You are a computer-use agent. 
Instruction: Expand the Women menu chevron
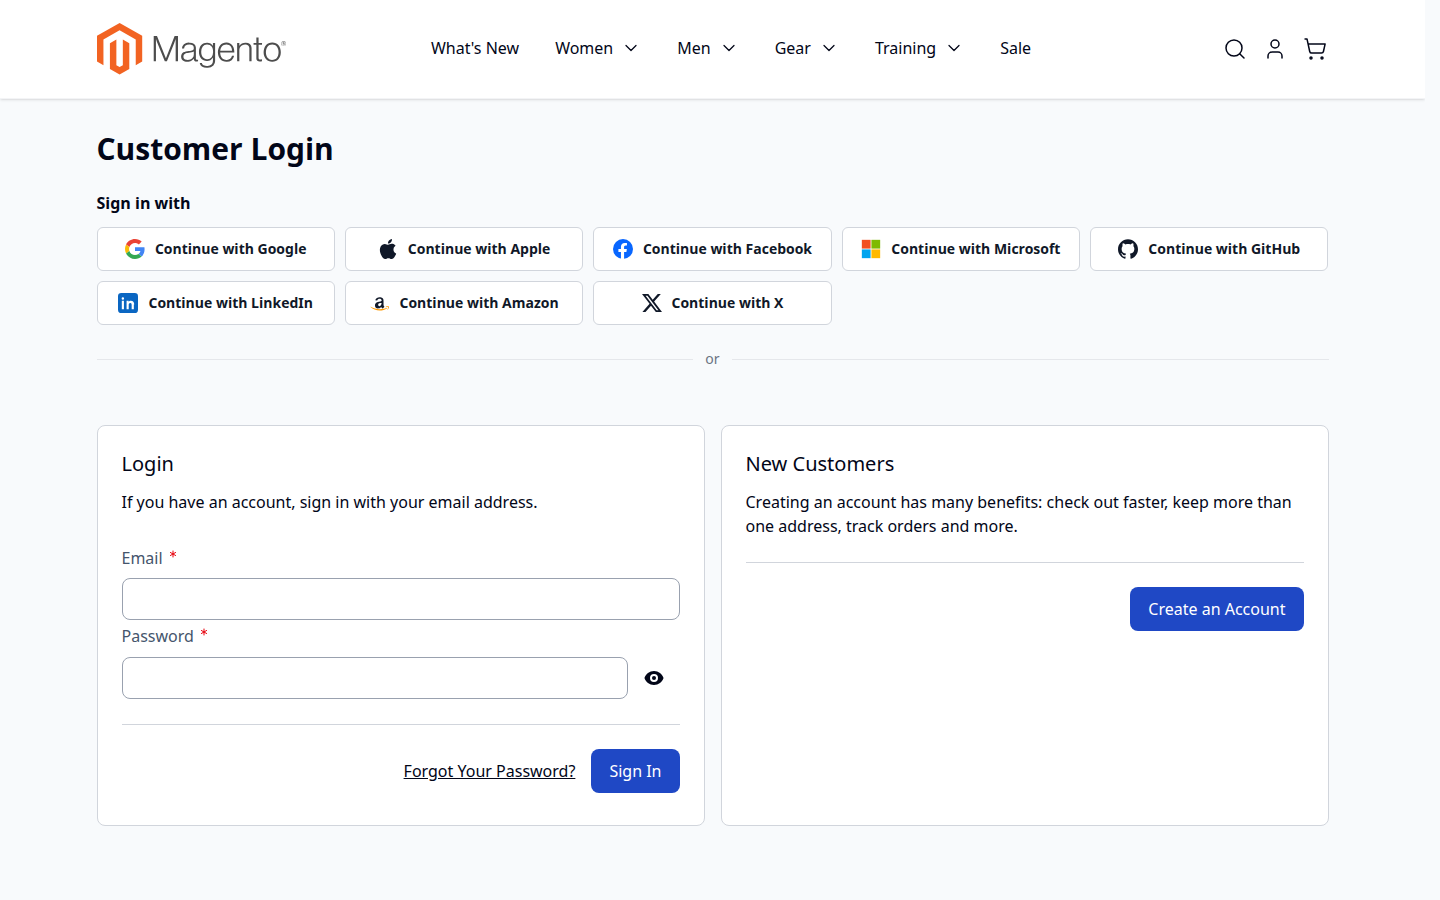[631, 48]
